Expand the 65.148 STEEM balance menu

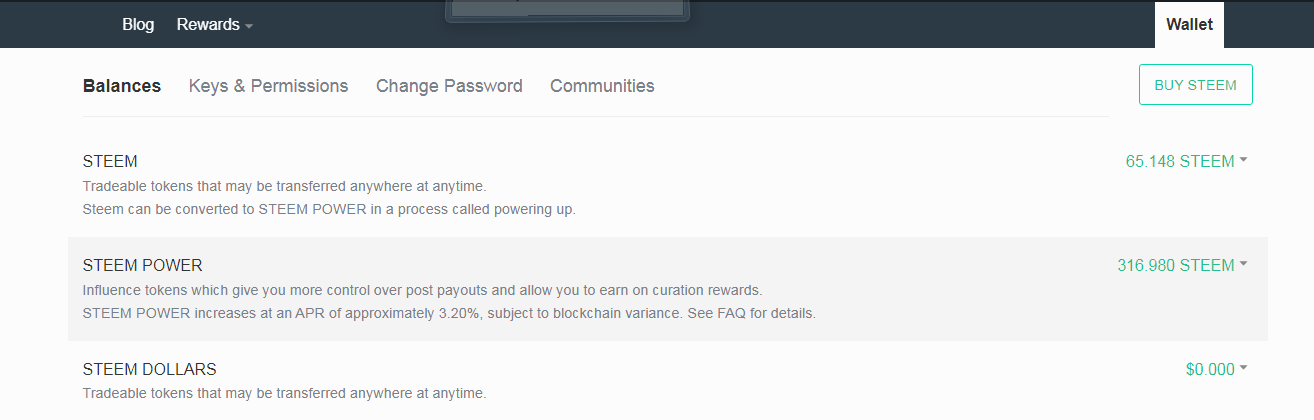coord(1186,161)
